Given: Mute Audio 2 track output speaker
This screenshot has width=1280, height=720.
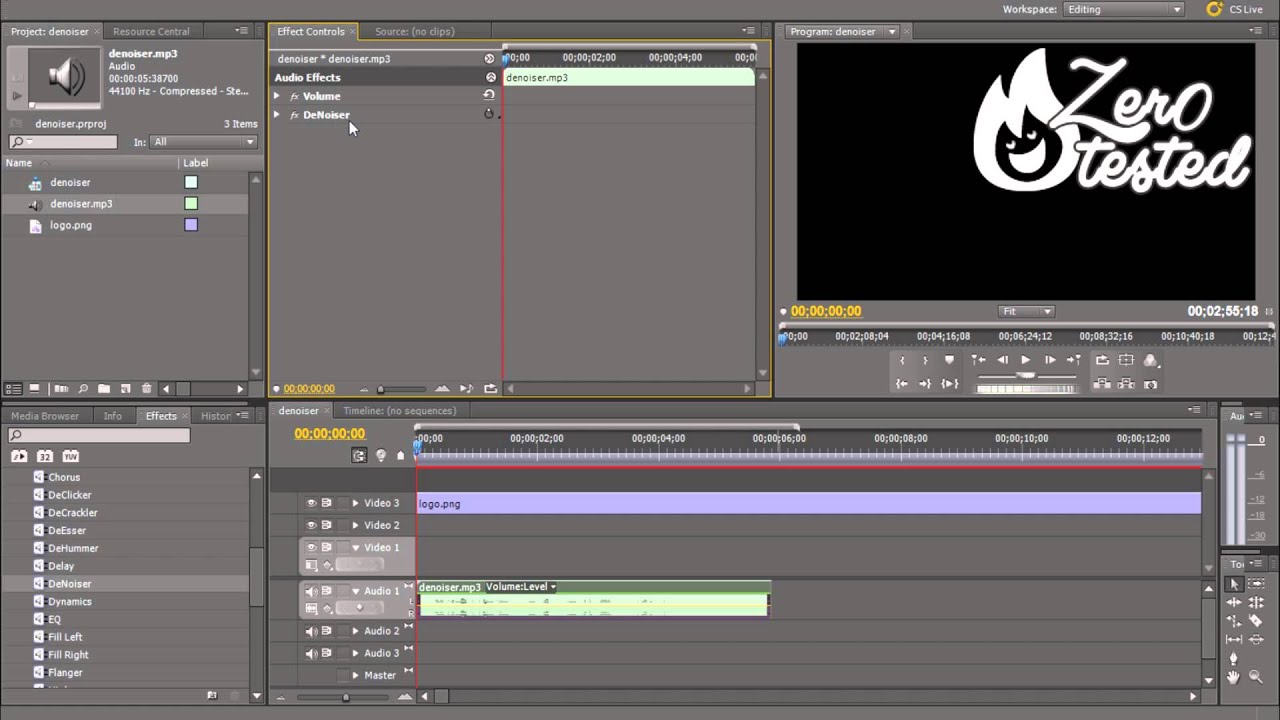Looking at the screenshot, I should point(311,631).
